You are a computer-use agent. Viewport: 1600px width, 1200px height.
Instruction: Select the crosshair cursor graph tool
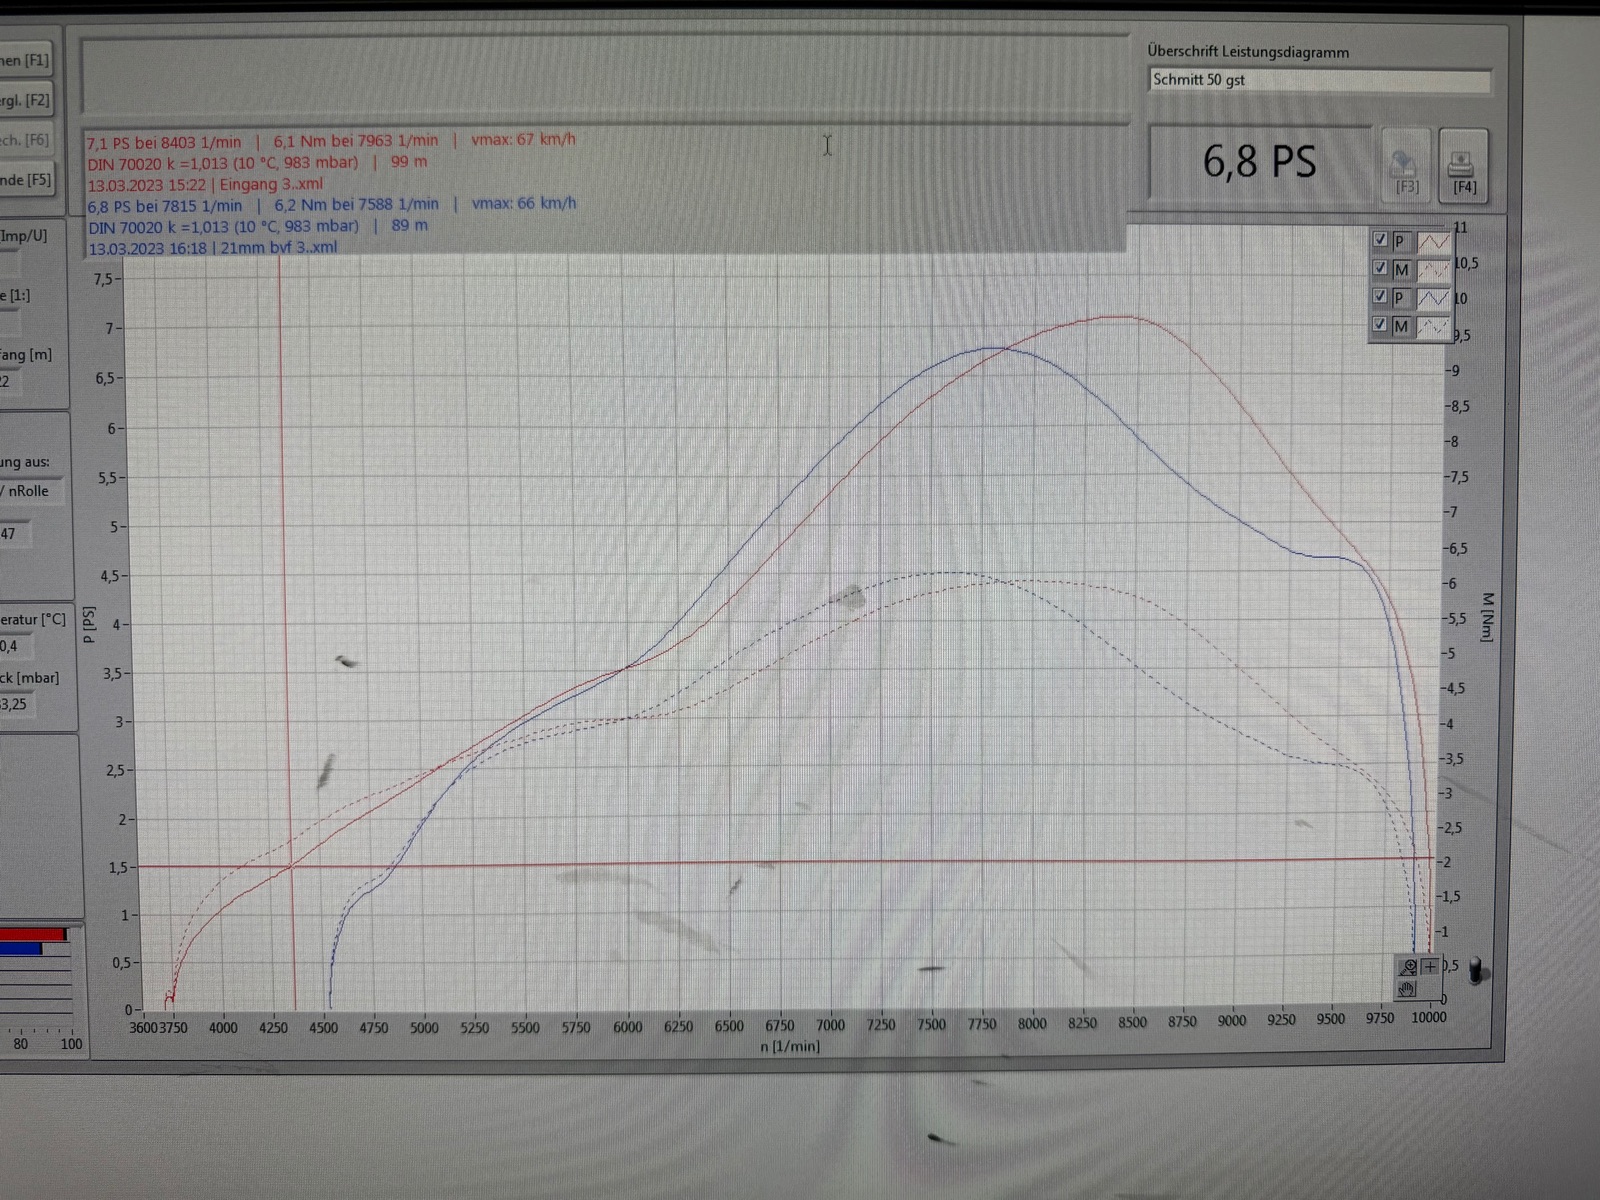tap(1430, 966)
